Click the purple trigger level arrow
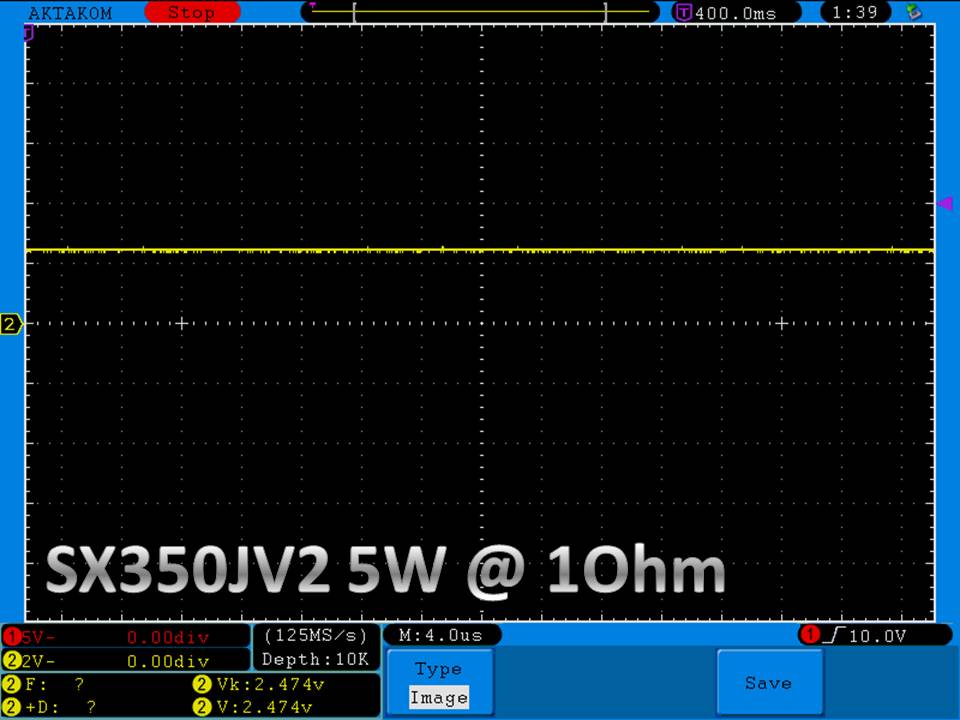This screenshot has height=720, width=960. pyautogui.click(x=944, y=204)
